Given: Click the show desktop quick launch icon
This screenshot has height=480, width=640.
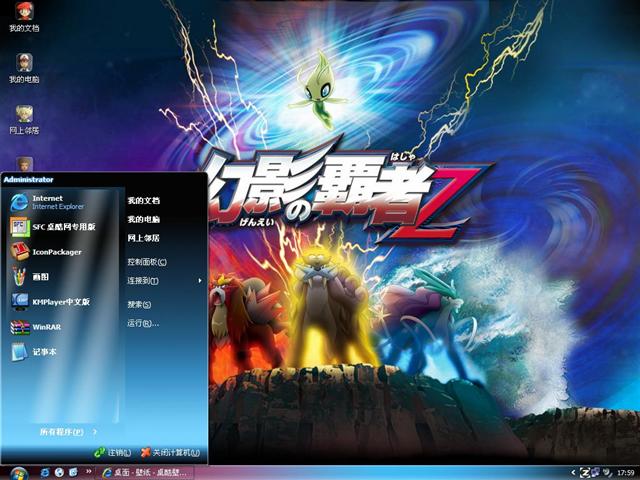Looking at the screenshot, I should click(x=73, y=473).
